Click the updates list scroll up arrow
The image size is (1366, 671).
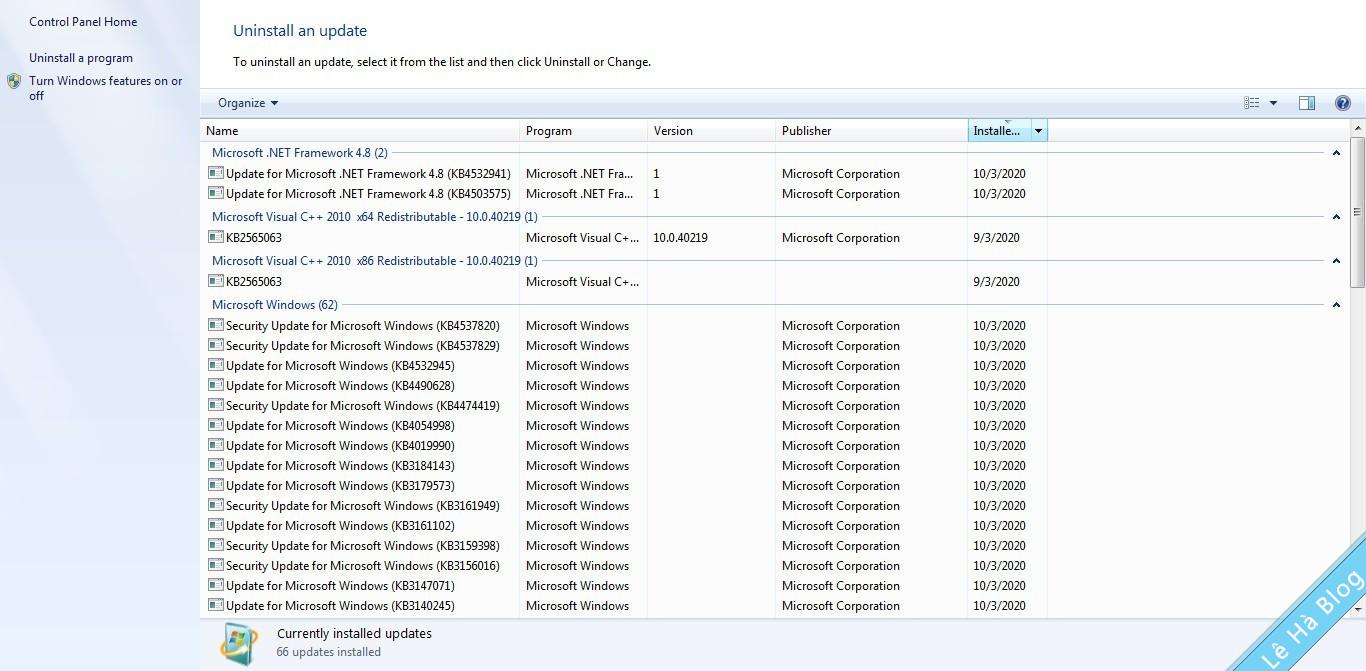pyautogui.click(x=1358, y=128)
